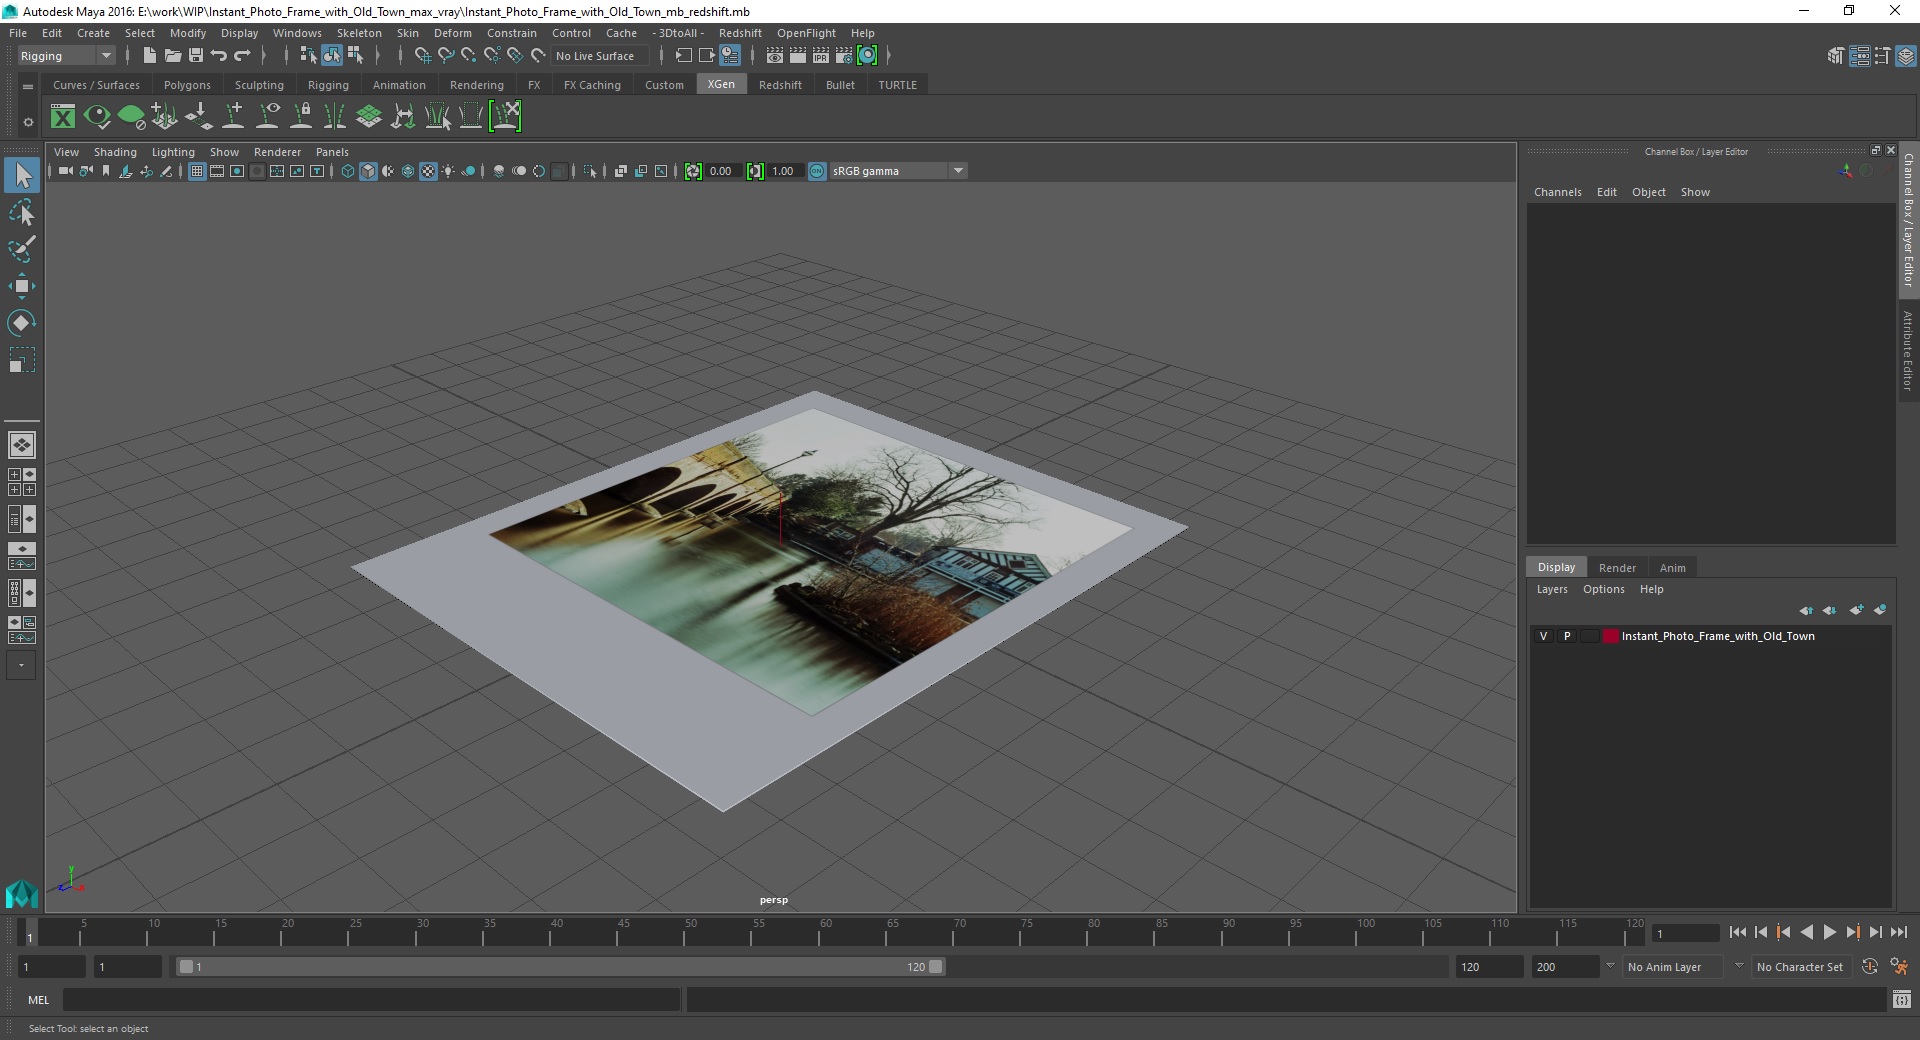Click the MEL command input field
1920x1040 pixels.
371,999
